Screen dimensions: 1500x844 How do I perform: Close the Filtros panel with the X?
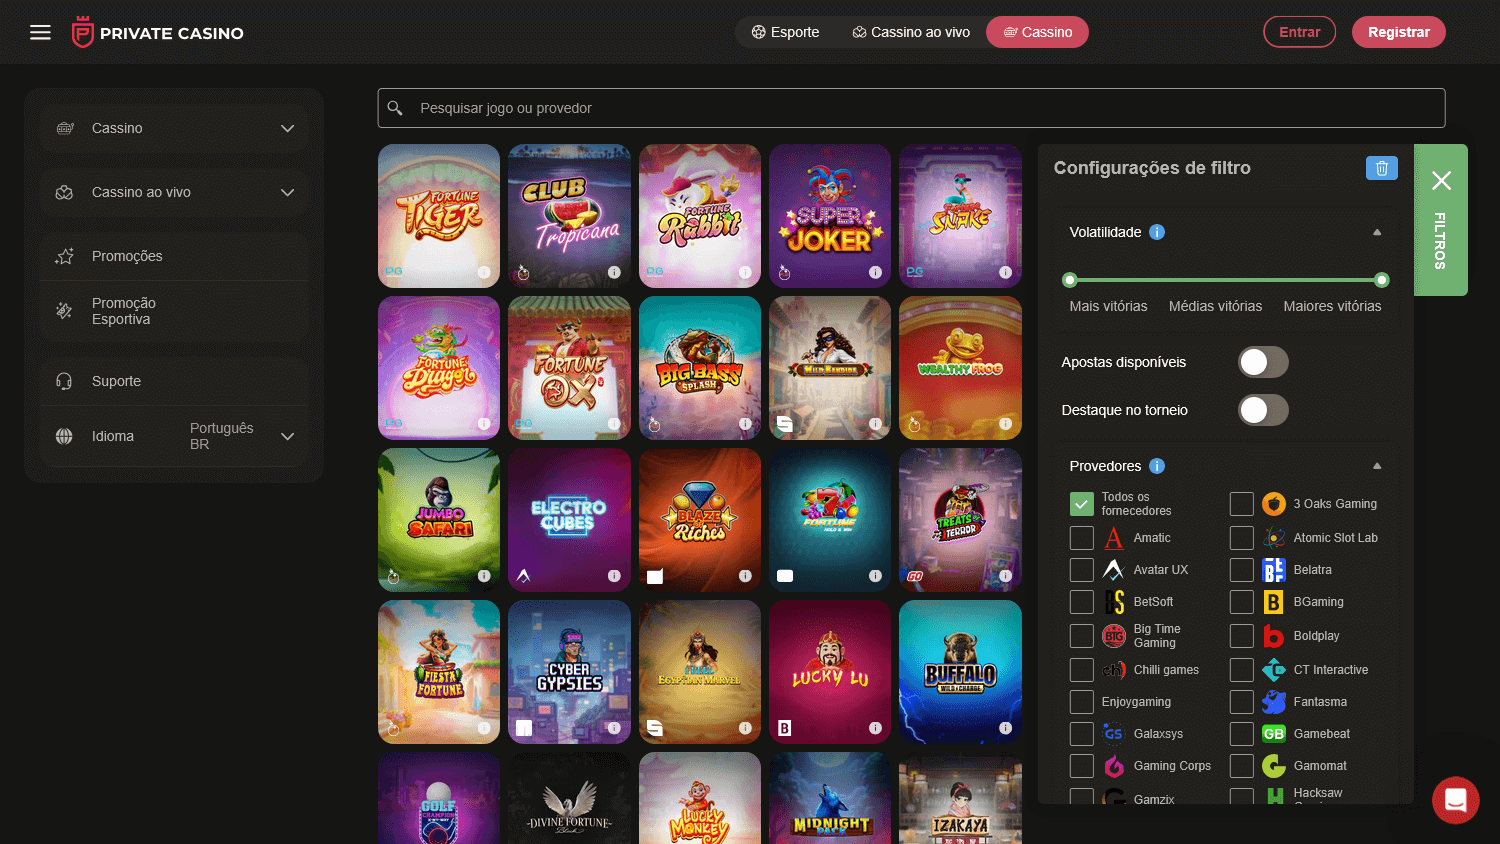pyautogui.click(x=1441, y=180)
